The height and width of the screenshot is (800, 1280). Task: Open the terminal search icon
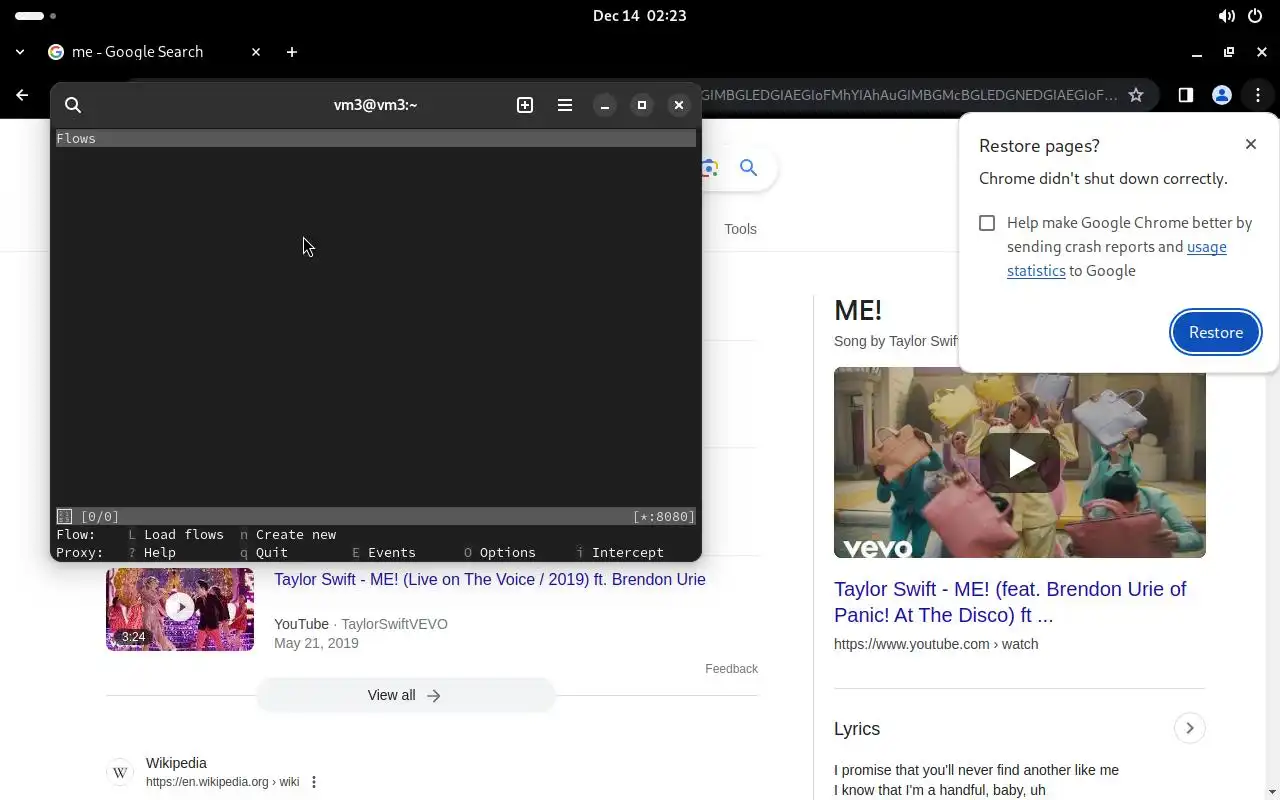click(73, 105)
